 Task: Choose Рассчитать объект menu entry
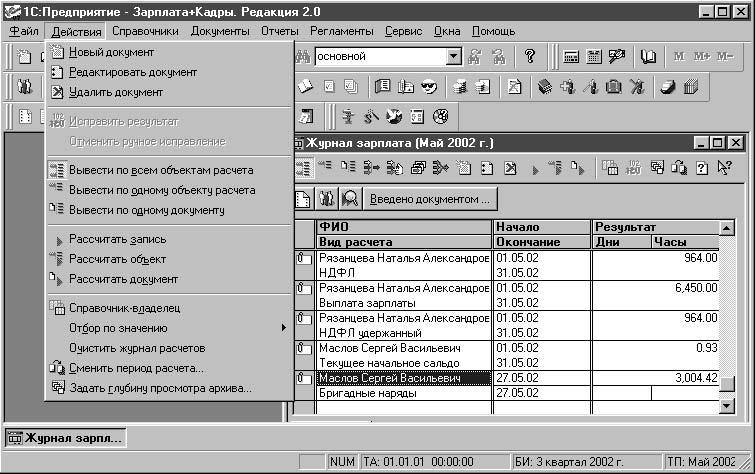[x=169, y=259]
